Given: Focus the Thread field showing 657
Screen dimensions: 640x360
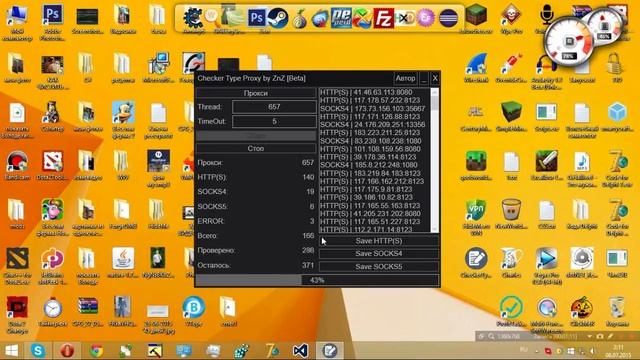Looking at the screenshot, I should [274, 107].
